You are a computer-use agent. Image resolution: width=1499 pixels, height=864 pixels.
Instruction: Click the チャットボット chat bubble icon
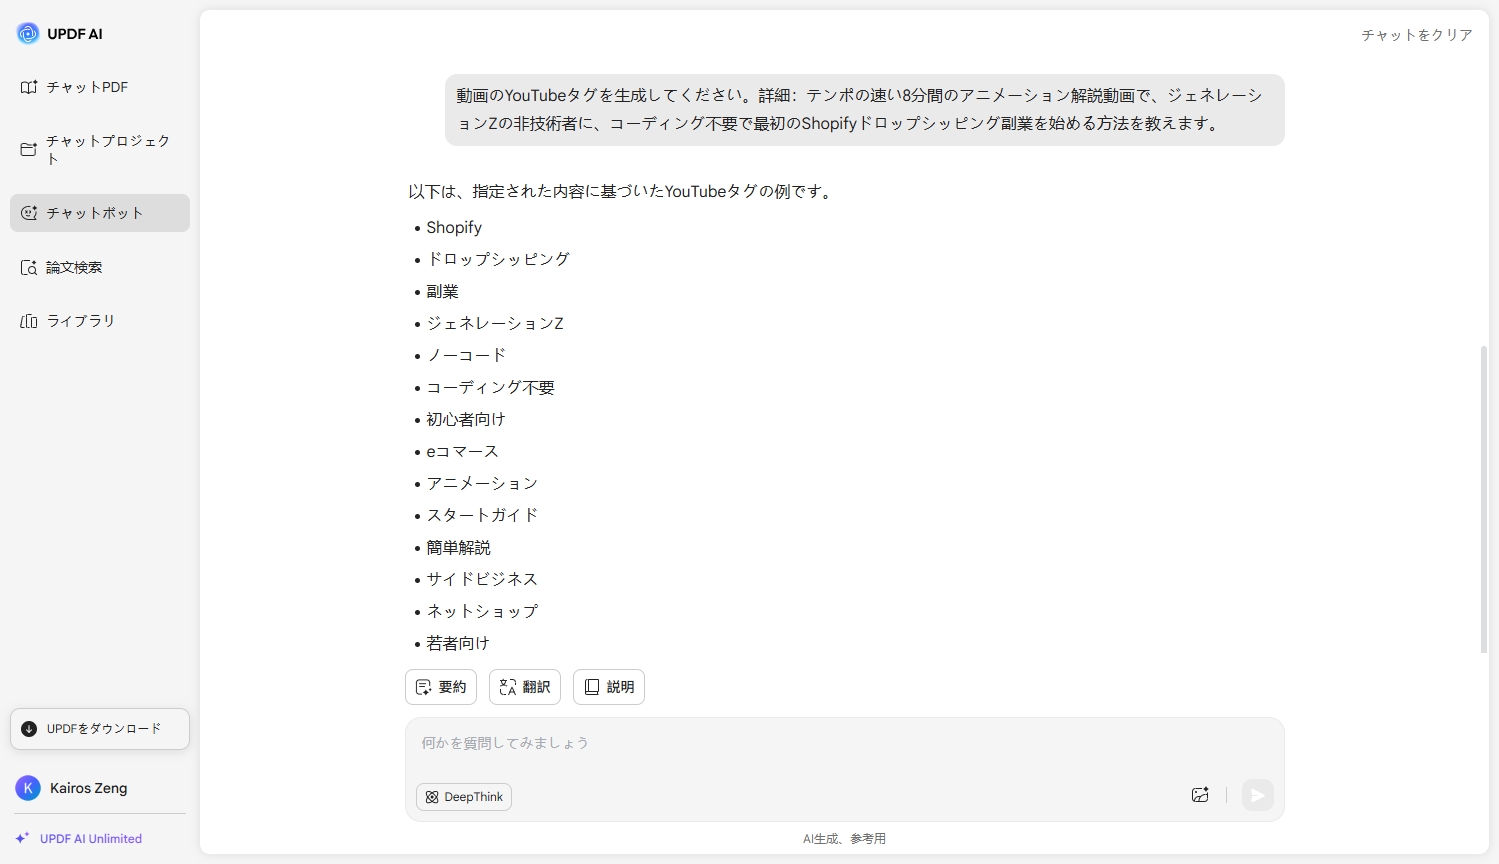pyautogui.click(x=29, y=213)
